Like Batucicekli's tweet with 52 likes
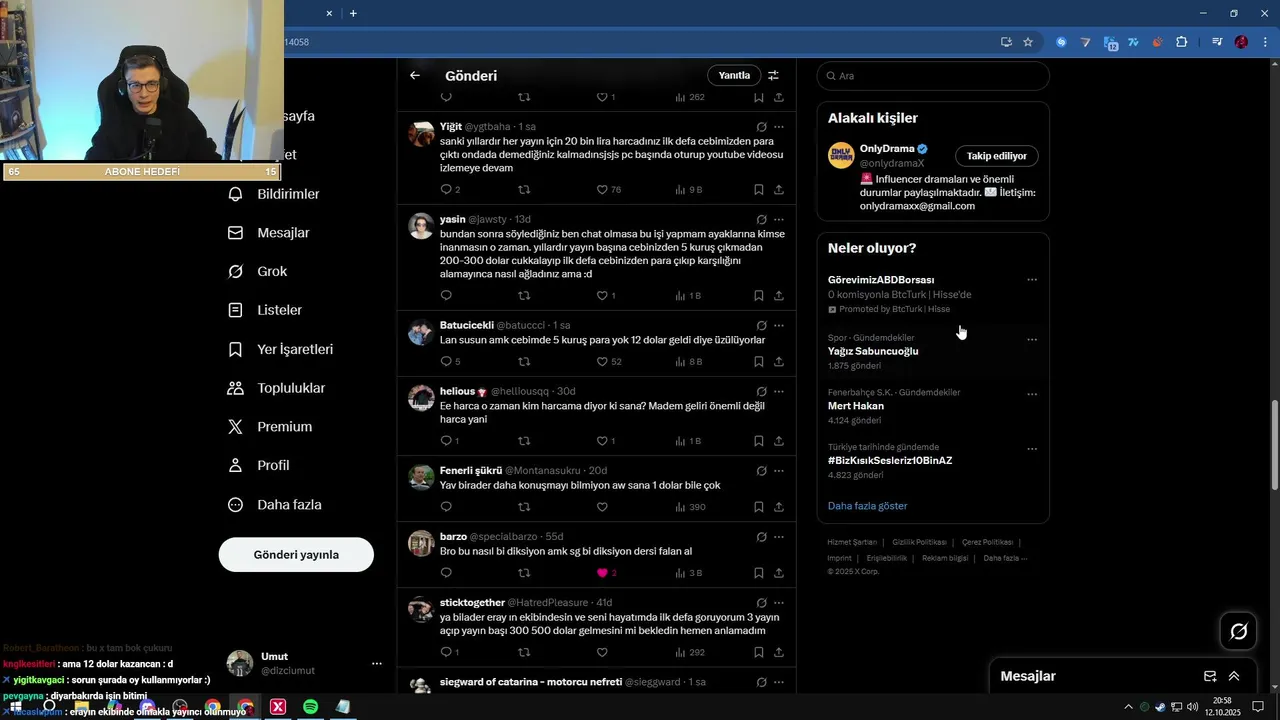This screenshot has width=1280, height=720. (602, 361)
